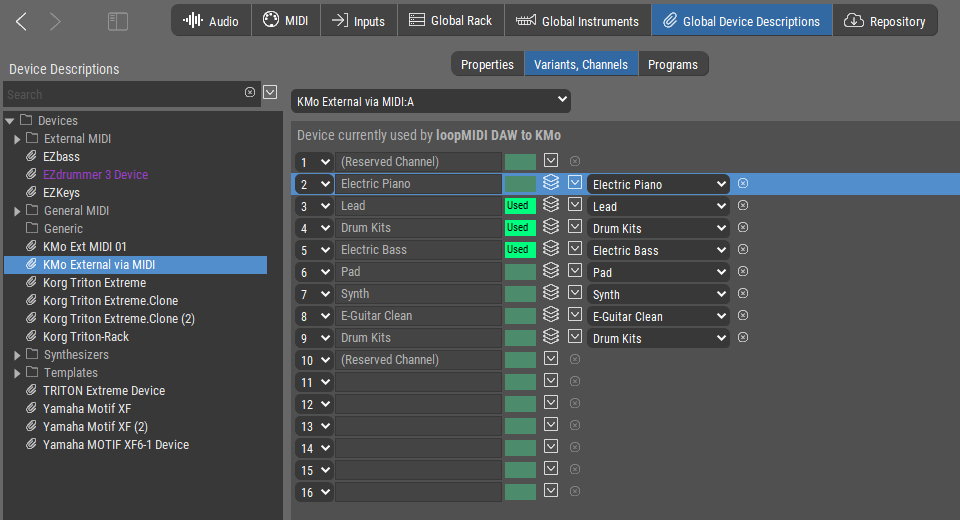960x520 pixels.
Task: Click the layers icon on Pad row
Action: [x=551, y=271]
